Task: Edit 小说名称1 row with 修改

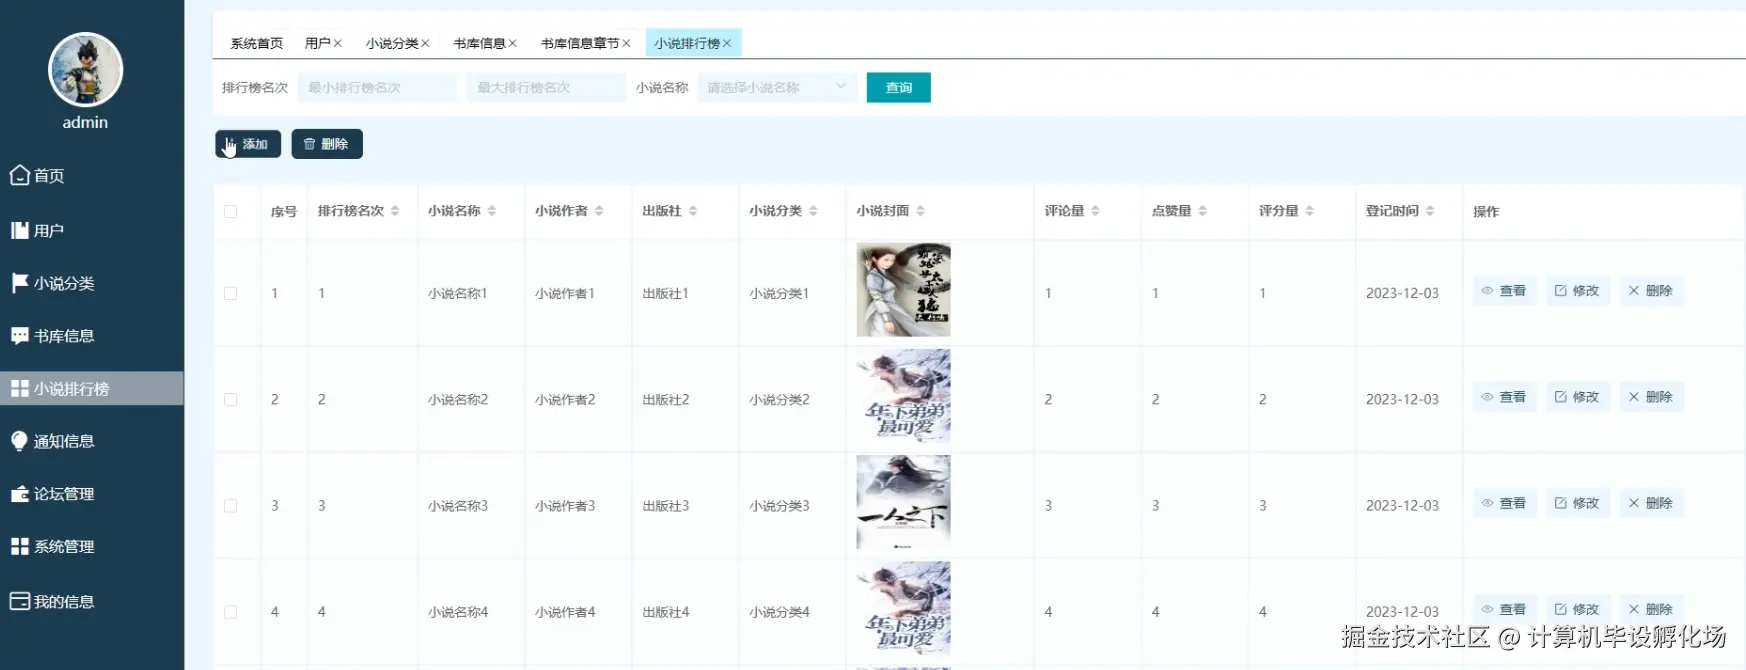Action: click(1577, 291)
